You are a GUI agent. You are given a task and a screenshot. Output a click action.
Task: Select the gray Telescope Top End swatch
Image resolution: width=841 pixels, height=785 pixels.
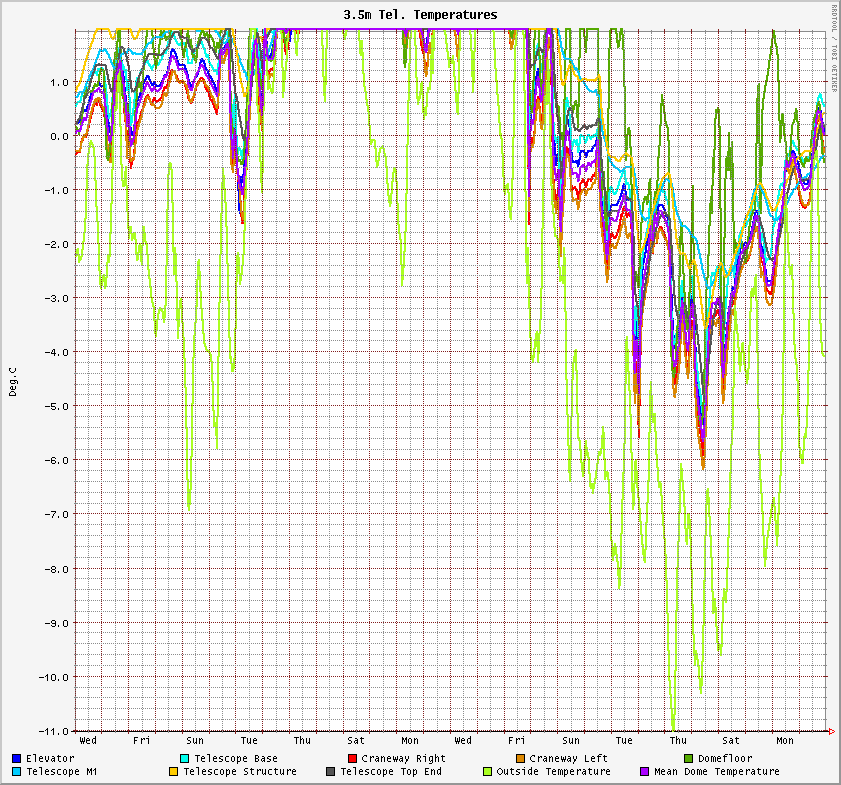(x=331, y=772)
